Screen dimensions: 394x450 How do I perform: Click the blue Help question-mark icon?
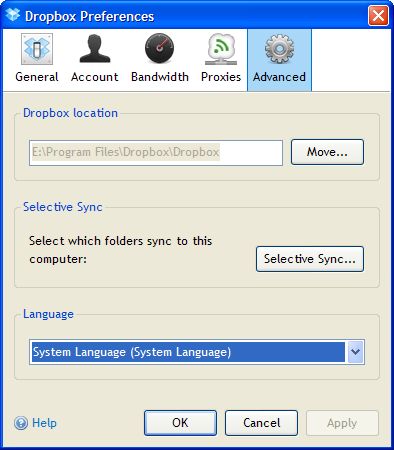pos(21,423)
